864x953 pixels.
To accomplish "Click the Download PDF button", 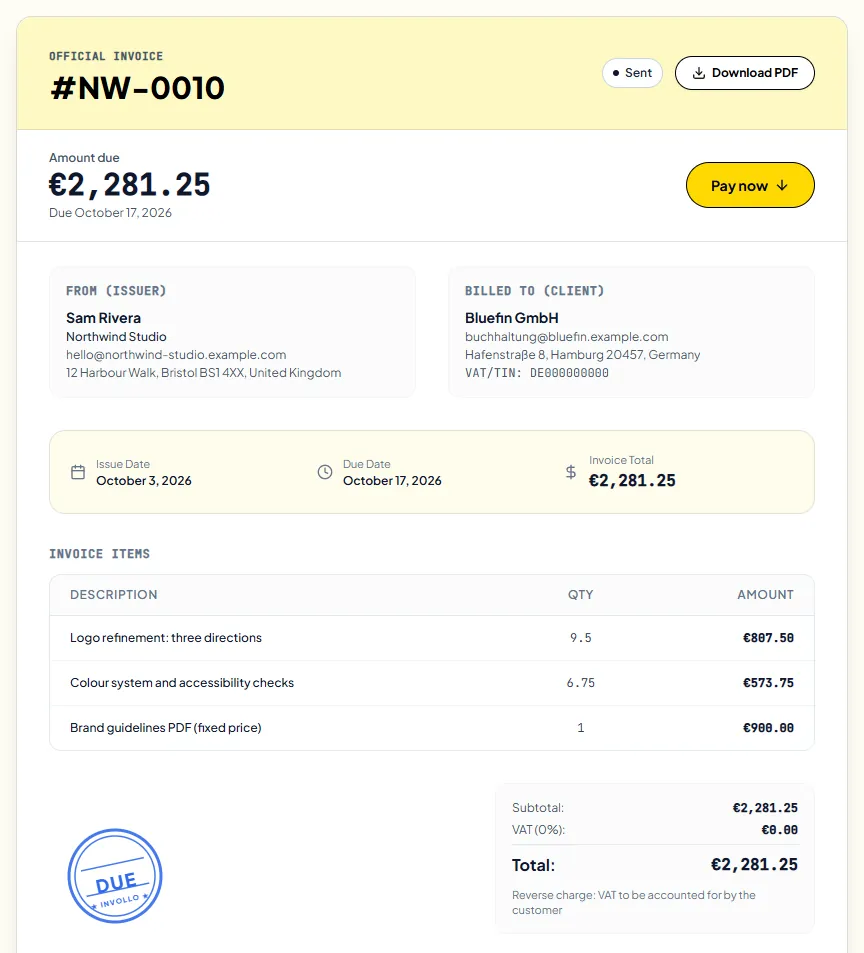I will (x=744, y=73).
